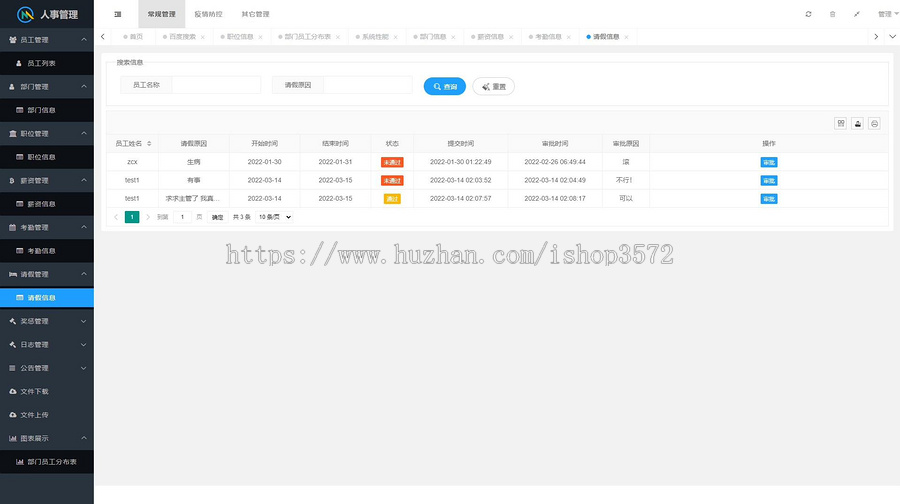This screenshot has width=900, height=504.
Task: Open 部门信息 in sidebar
Action: pos(46,110)
